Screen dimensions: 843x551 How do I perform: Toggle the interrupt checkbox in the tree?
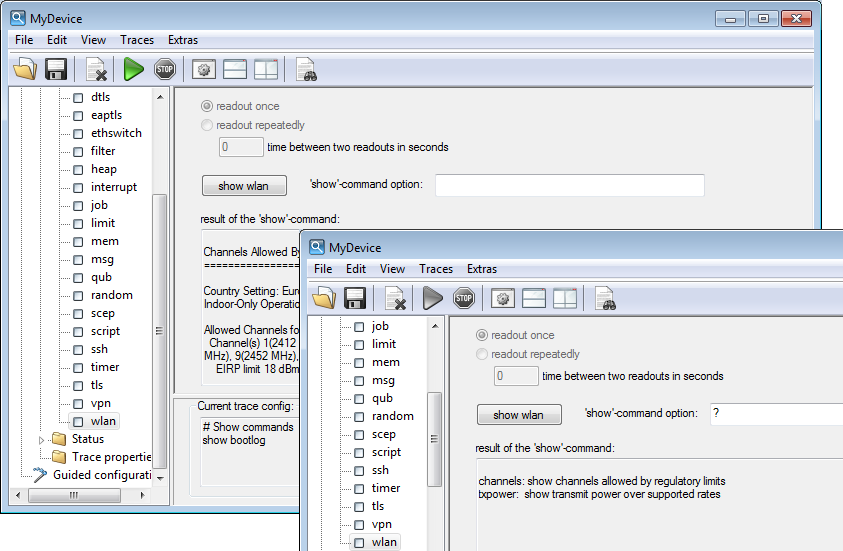tap(78, 187)
